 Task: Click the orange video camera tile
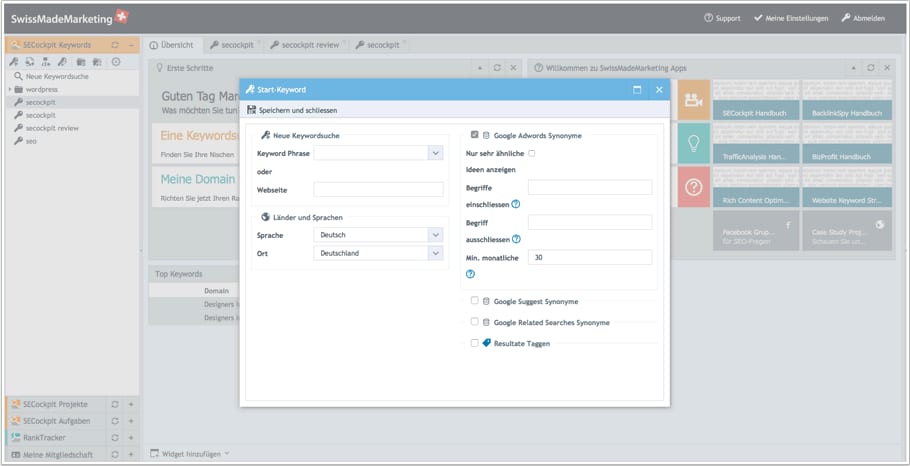pos(694,100)
